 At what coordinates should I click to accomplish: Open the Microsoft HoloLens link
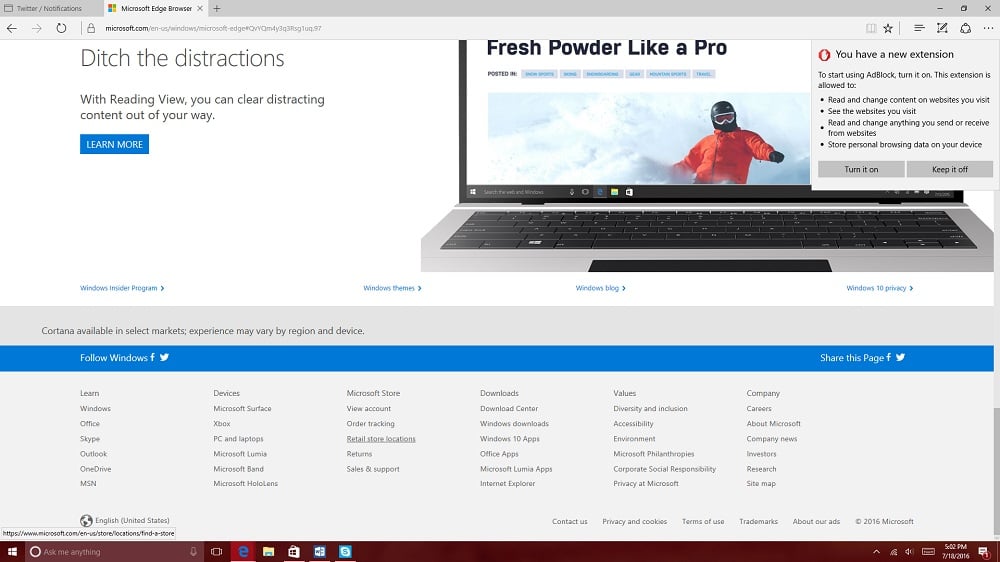click(x=246, y=484)
